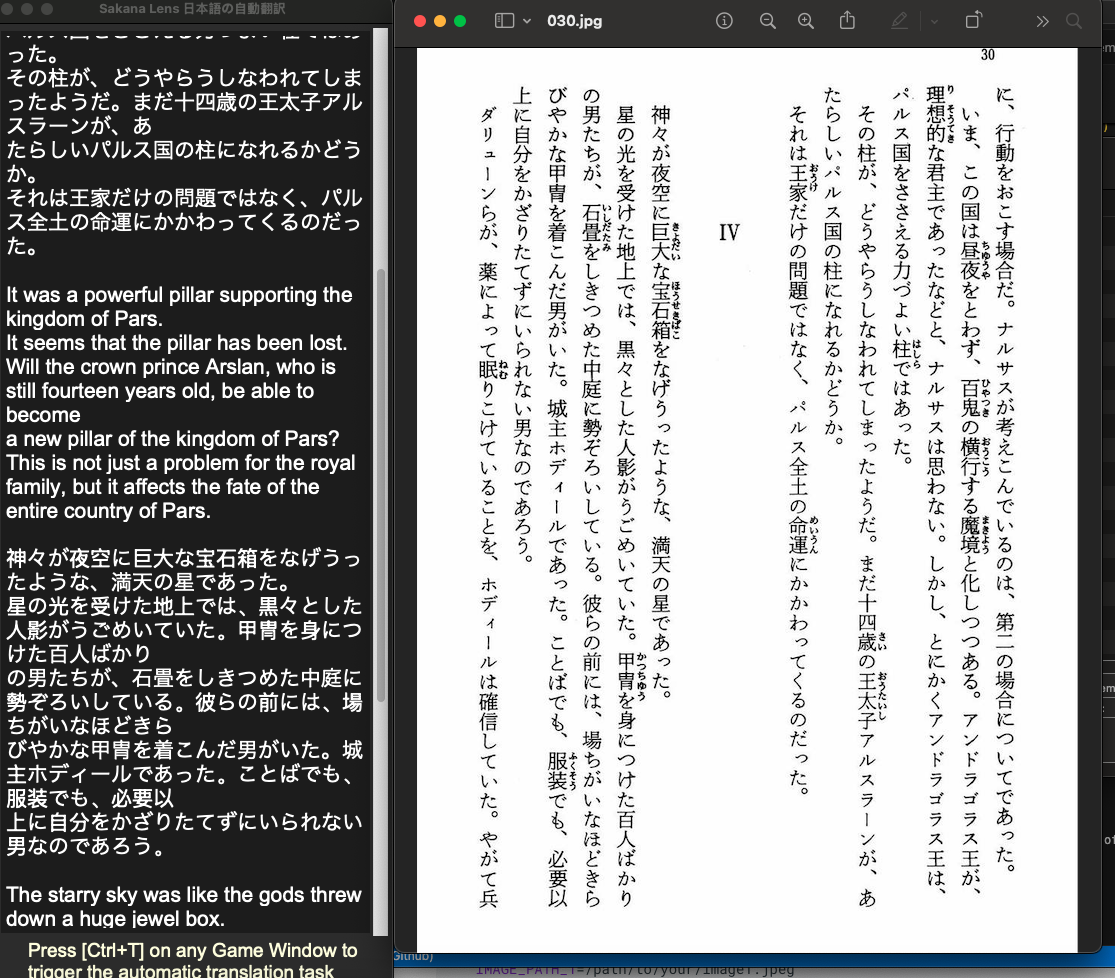This screenshot has height=978, width=1115.
Task: Click the line "それは王家だけの問題ではなく、パル"
Action: (184, 198)
